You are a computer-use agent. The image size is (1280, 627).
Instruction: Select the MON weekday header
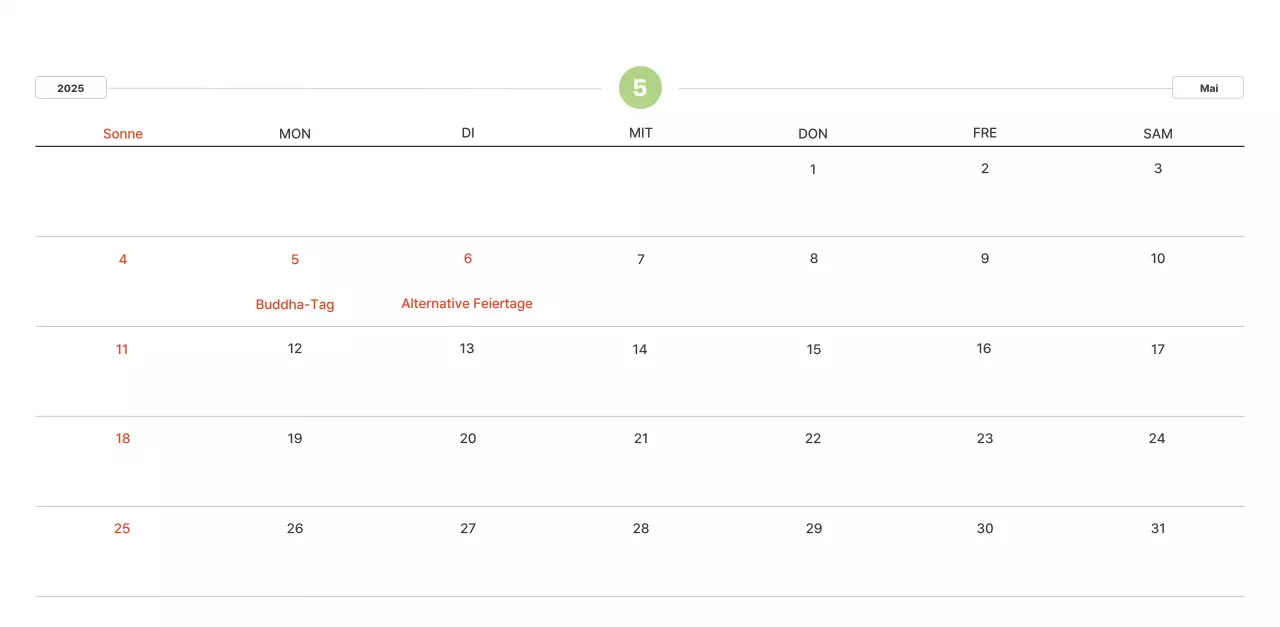click(x=295, y=134)
